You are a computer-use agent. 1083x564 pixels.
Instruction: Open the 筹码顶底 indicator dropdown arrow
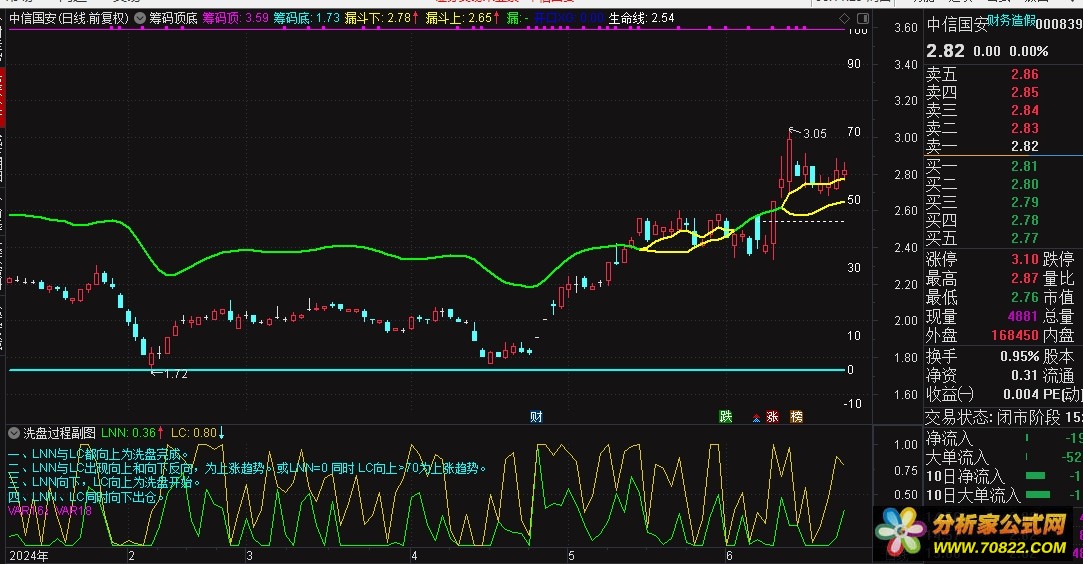pos(140,18)
